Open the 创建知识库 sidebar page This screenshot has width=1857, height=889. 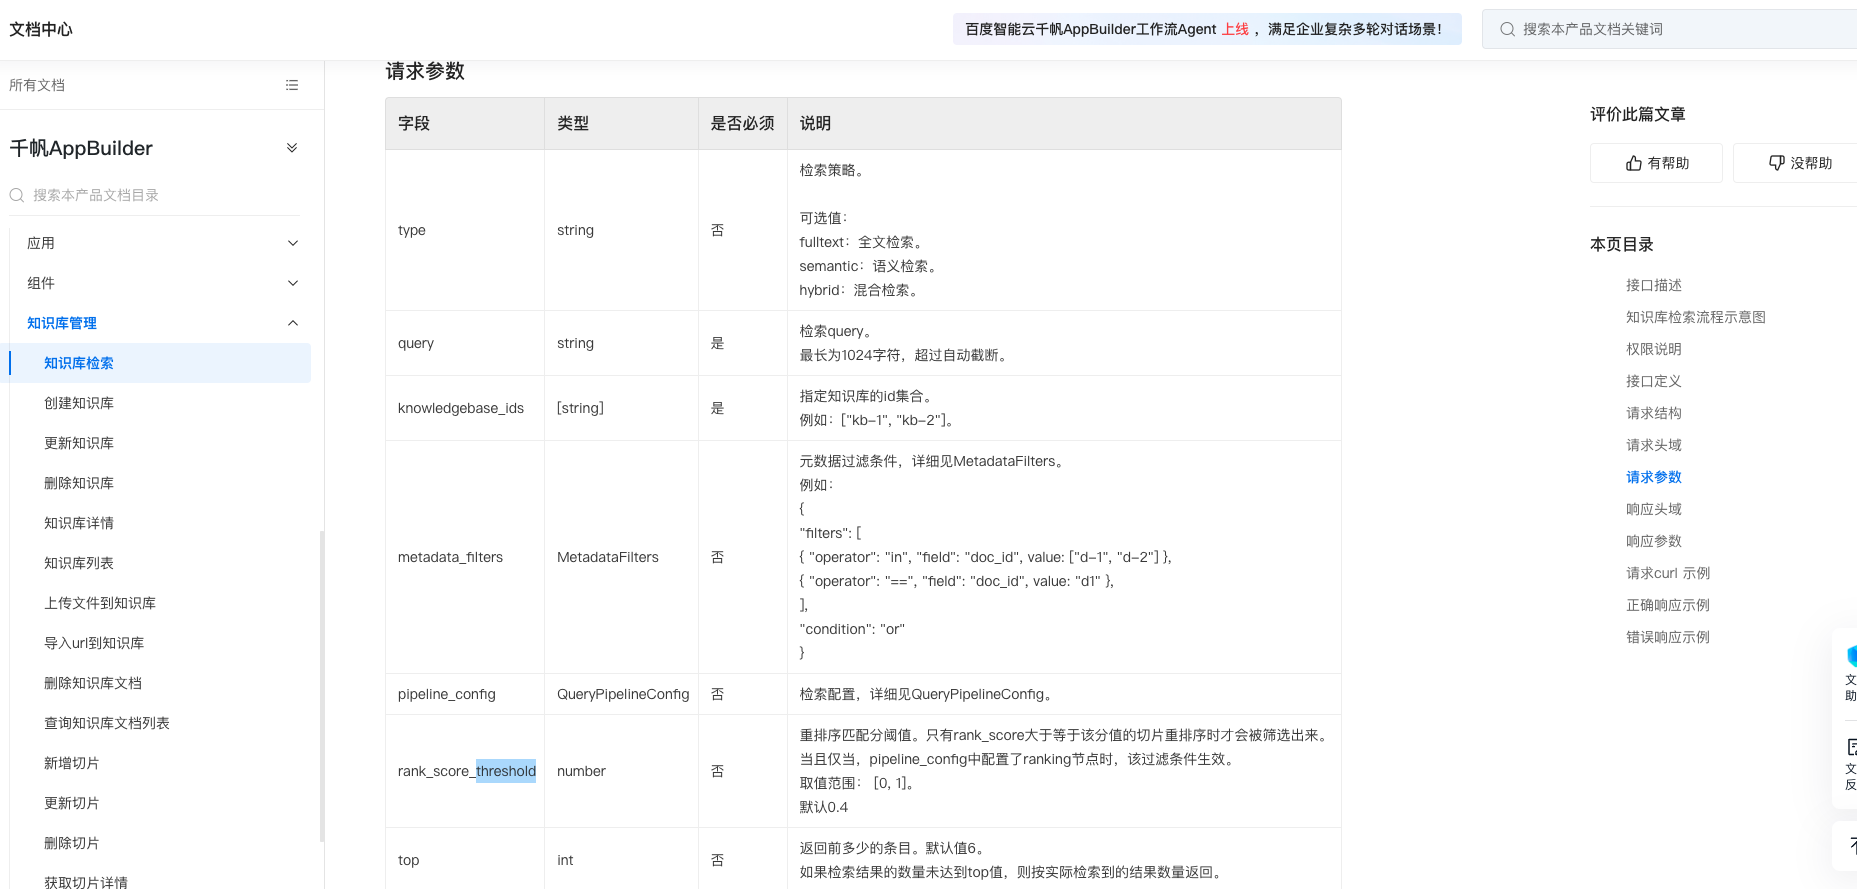[79, 403]
